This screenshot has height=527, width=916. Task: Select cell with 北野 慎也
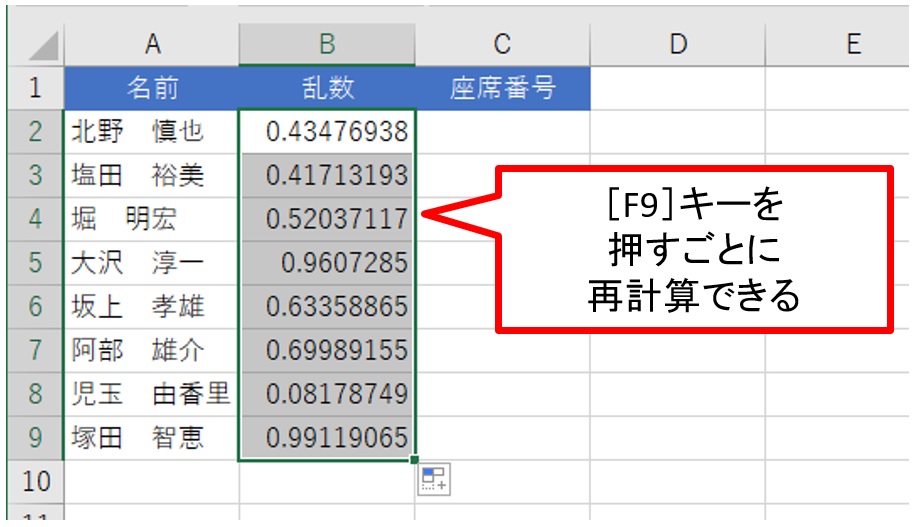point(152,131)
